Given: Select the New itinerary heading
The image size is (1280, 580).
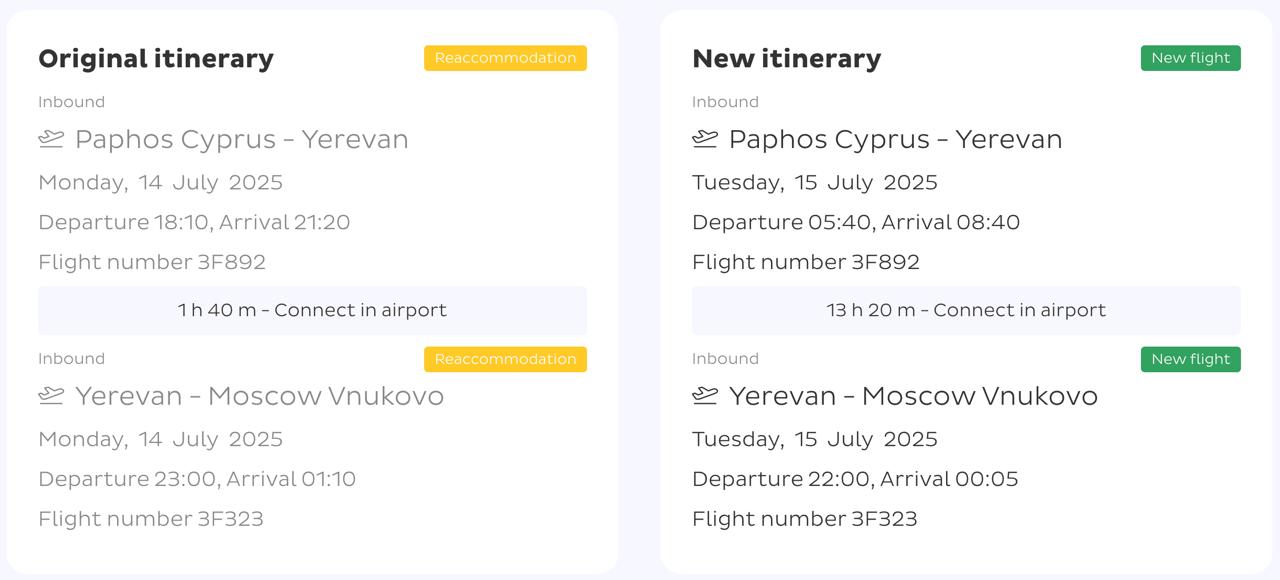Looking at the screenshot, I should [x=786, y=59].
